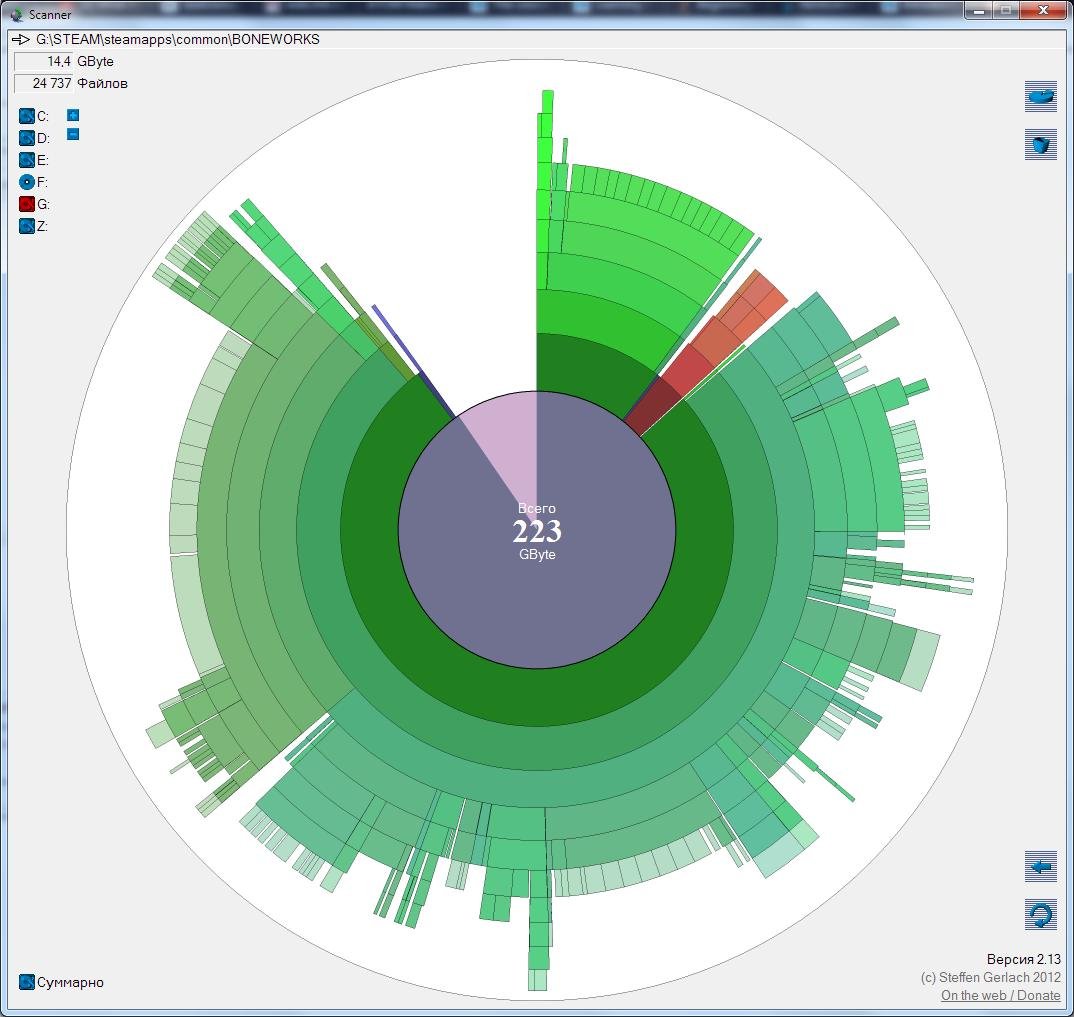Click the 24 737 Файлов count field
This screenshot has height=1017, width=1074.
click(44, 84)
